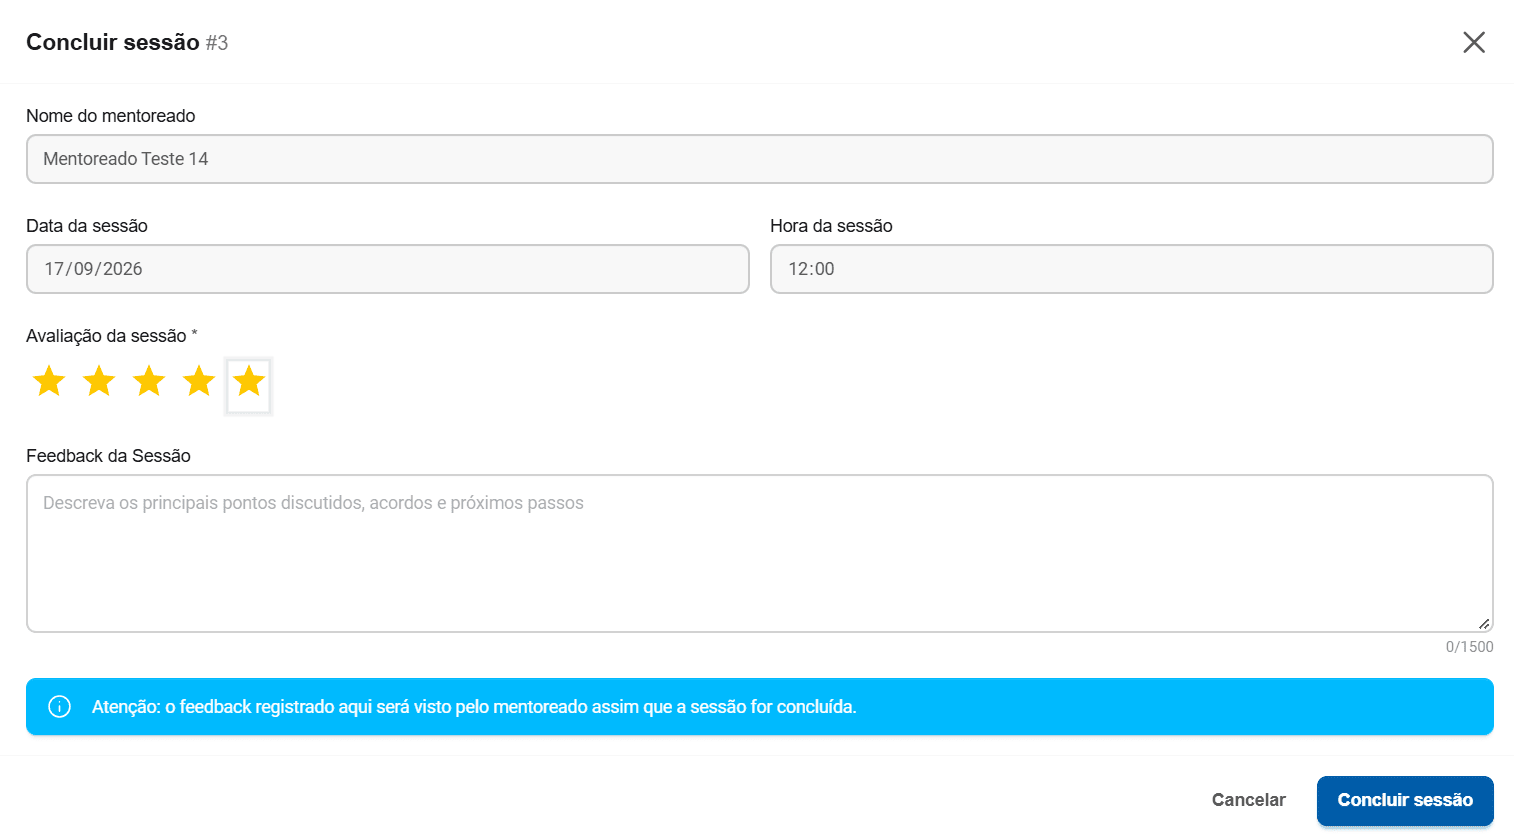The image size is (1514, 837).
Task: Click the Cancelar button
Action: click(x=1248, y=800)
